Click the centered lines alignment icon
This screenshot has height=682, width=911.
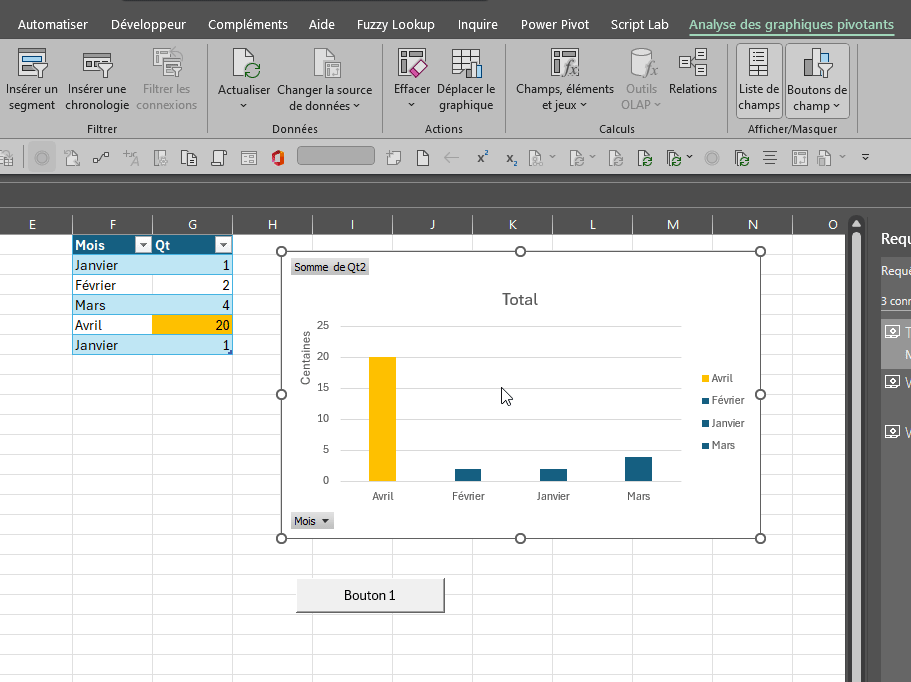tap(770, 158)
